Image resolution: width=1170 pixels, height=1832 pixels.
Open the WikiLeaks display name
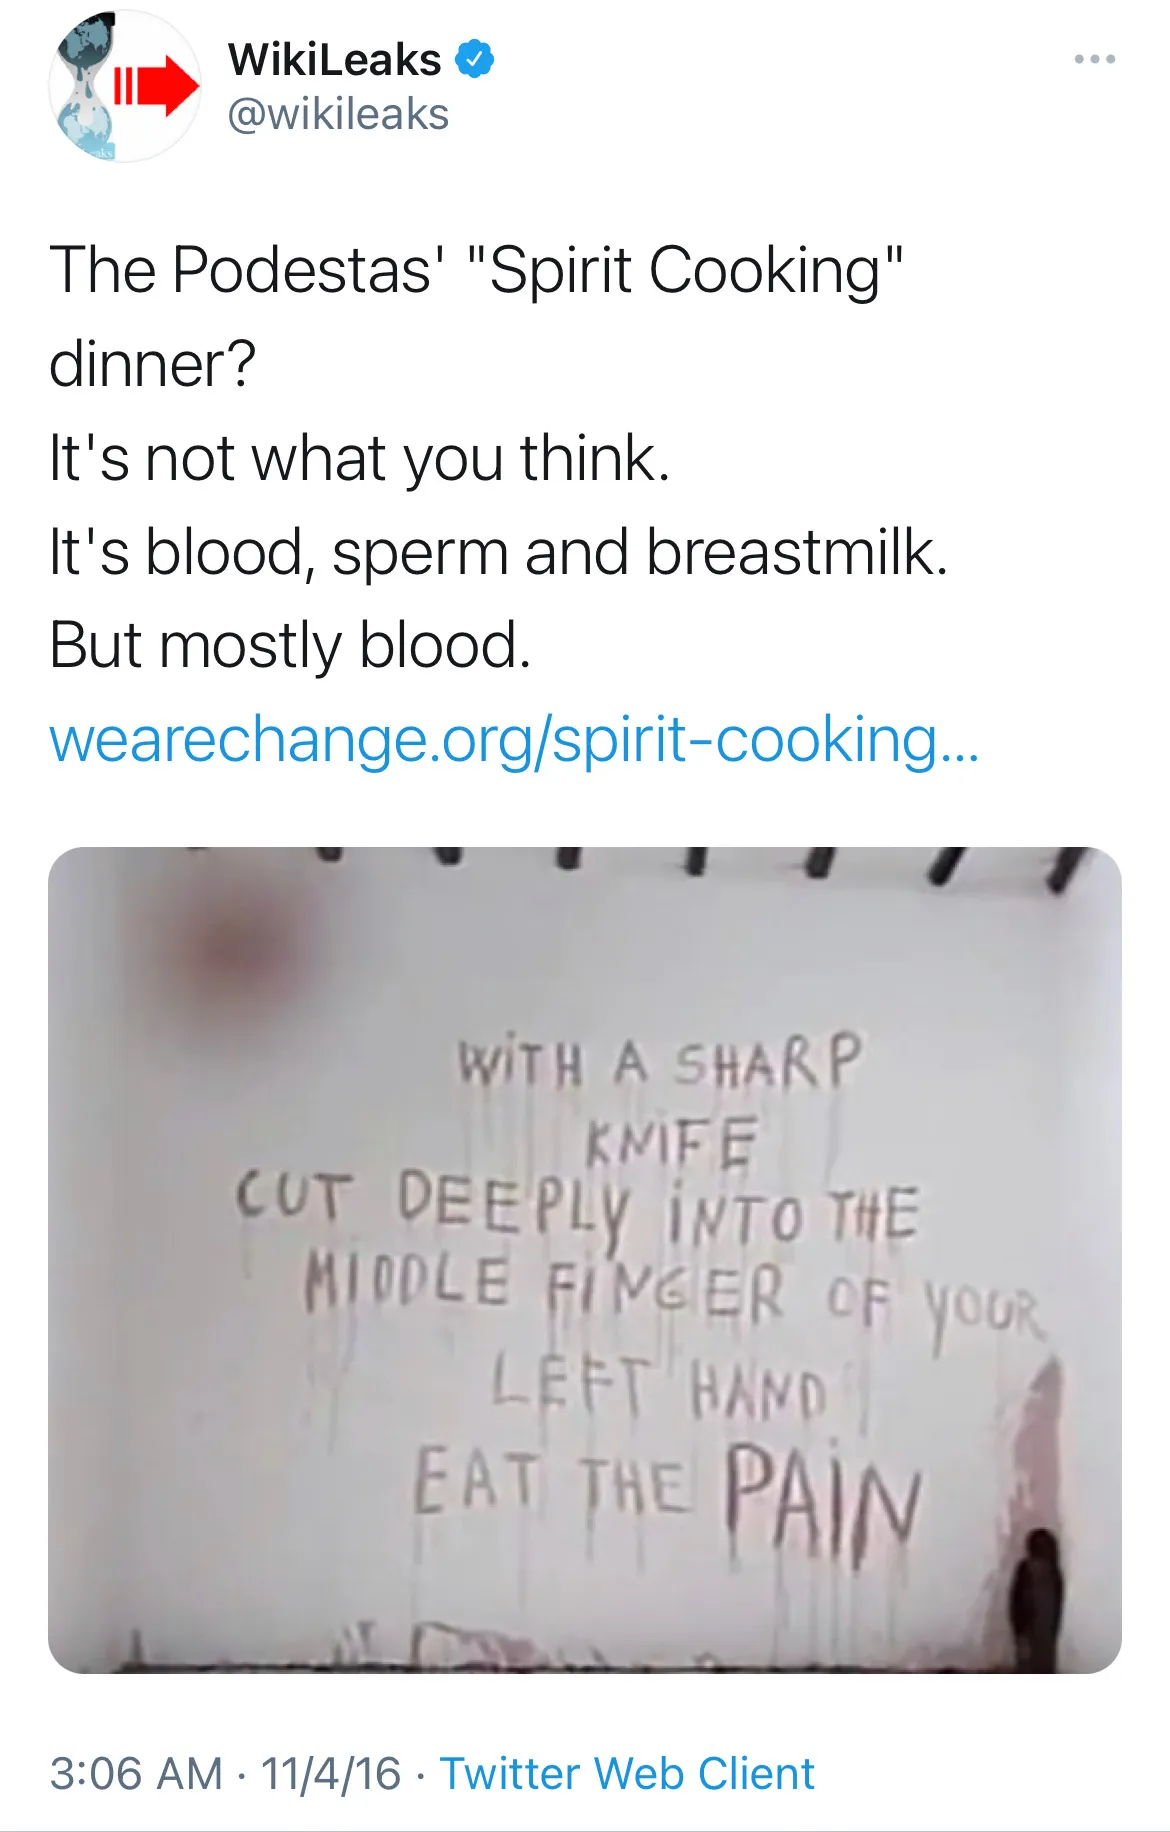pyautogui.click(x=334, y=60)
